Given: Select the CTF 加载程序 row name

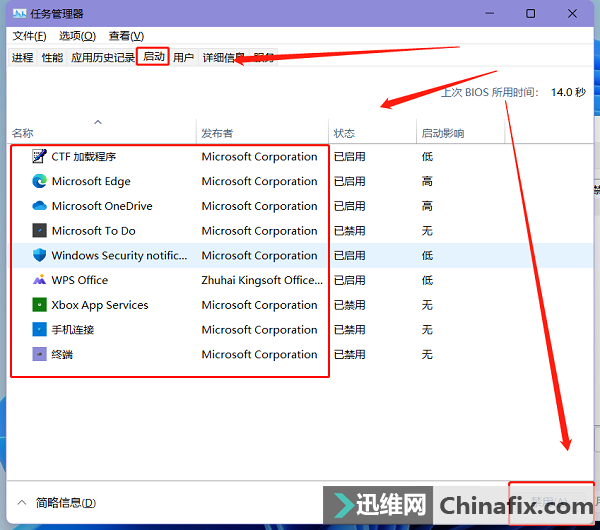Looking at the screenshot, I should click(x=84, y=157).
